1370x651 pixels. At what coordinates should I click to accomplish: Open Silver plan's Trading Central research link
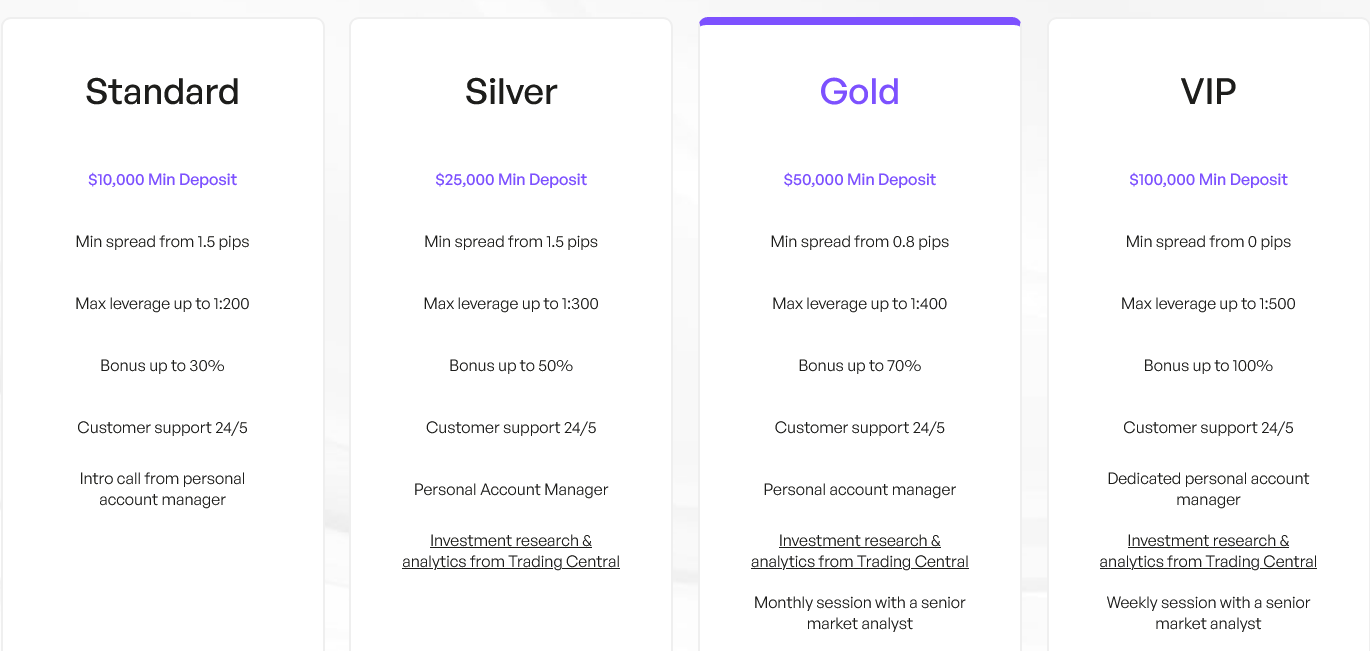click(x=511, y=551)
